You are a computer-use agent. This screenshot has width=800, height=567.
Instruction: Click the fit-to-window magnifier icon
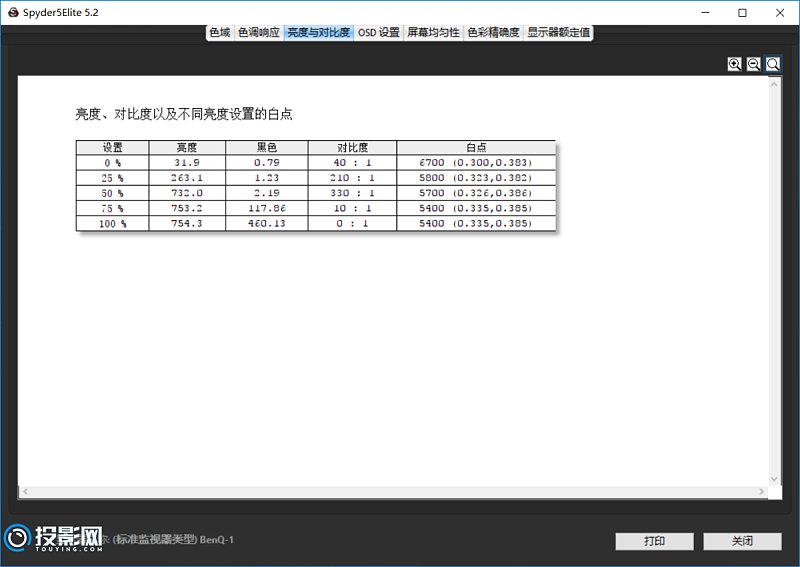pyautogui.click(x=773, y=64)
